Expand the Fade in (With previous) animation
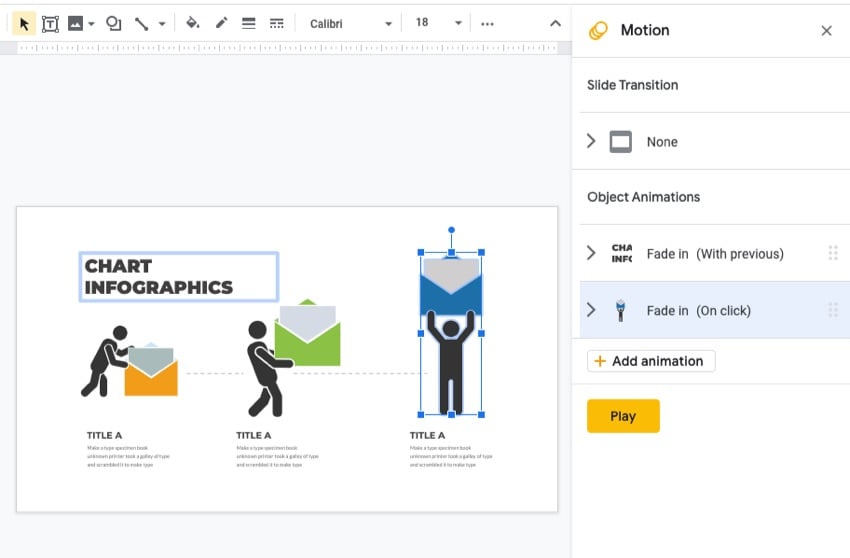Screen dimensions: 850x558 click(x=591, y=254)
